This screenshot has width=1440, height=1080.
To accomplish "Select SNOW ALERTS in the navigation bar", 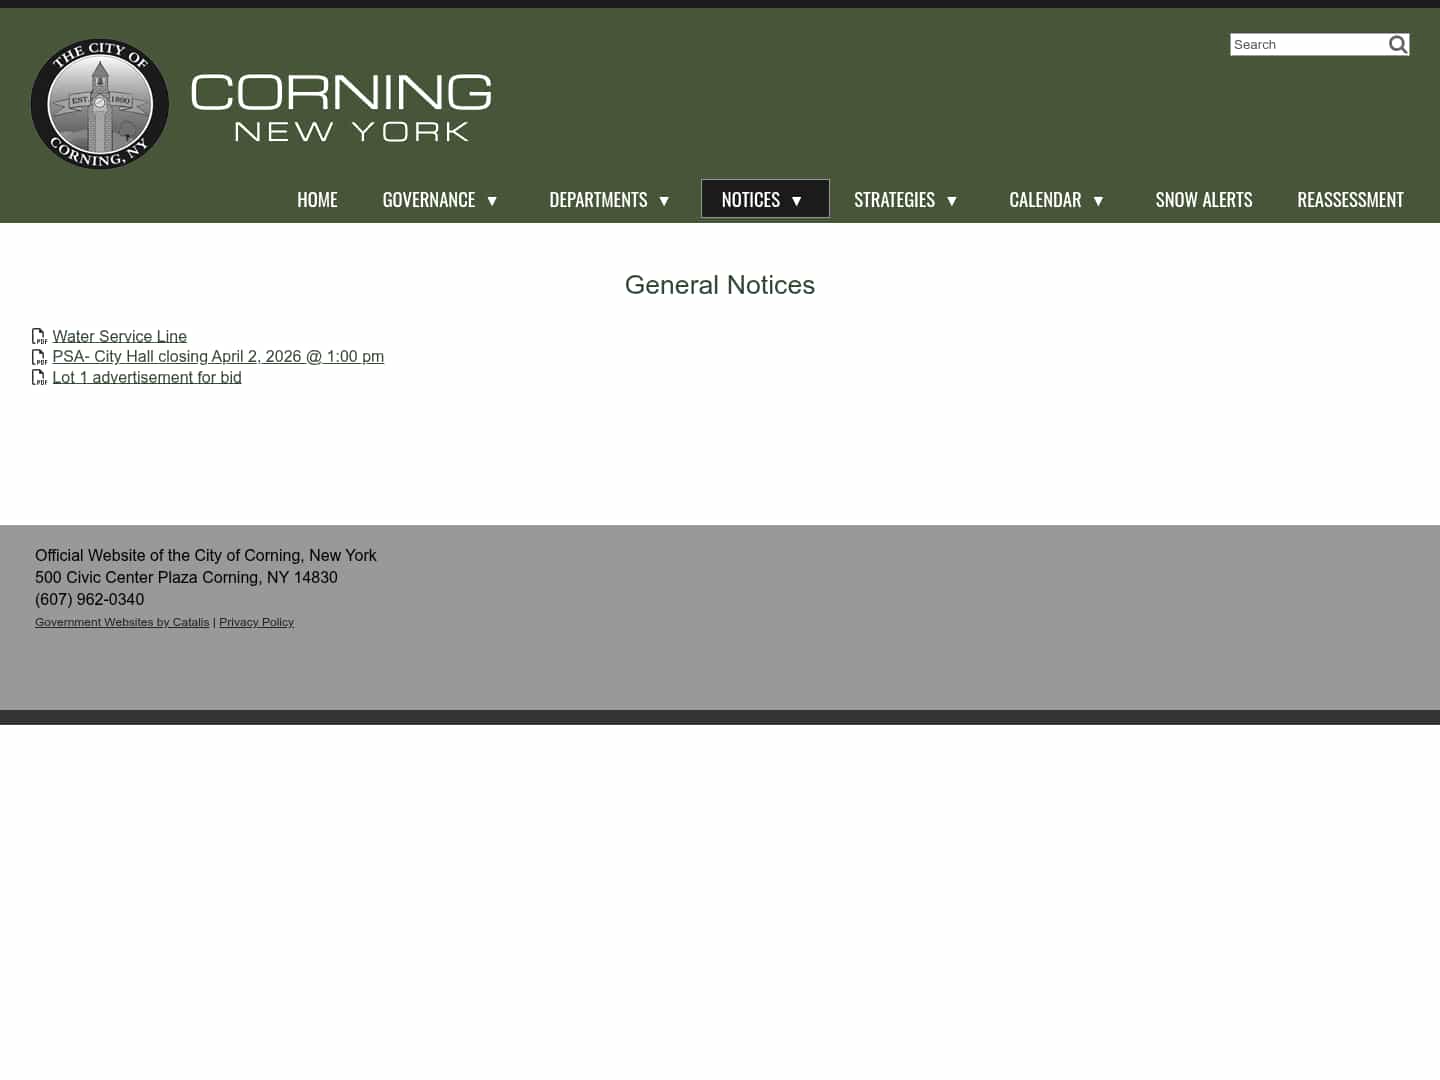I will click(x=1204, y=199).
